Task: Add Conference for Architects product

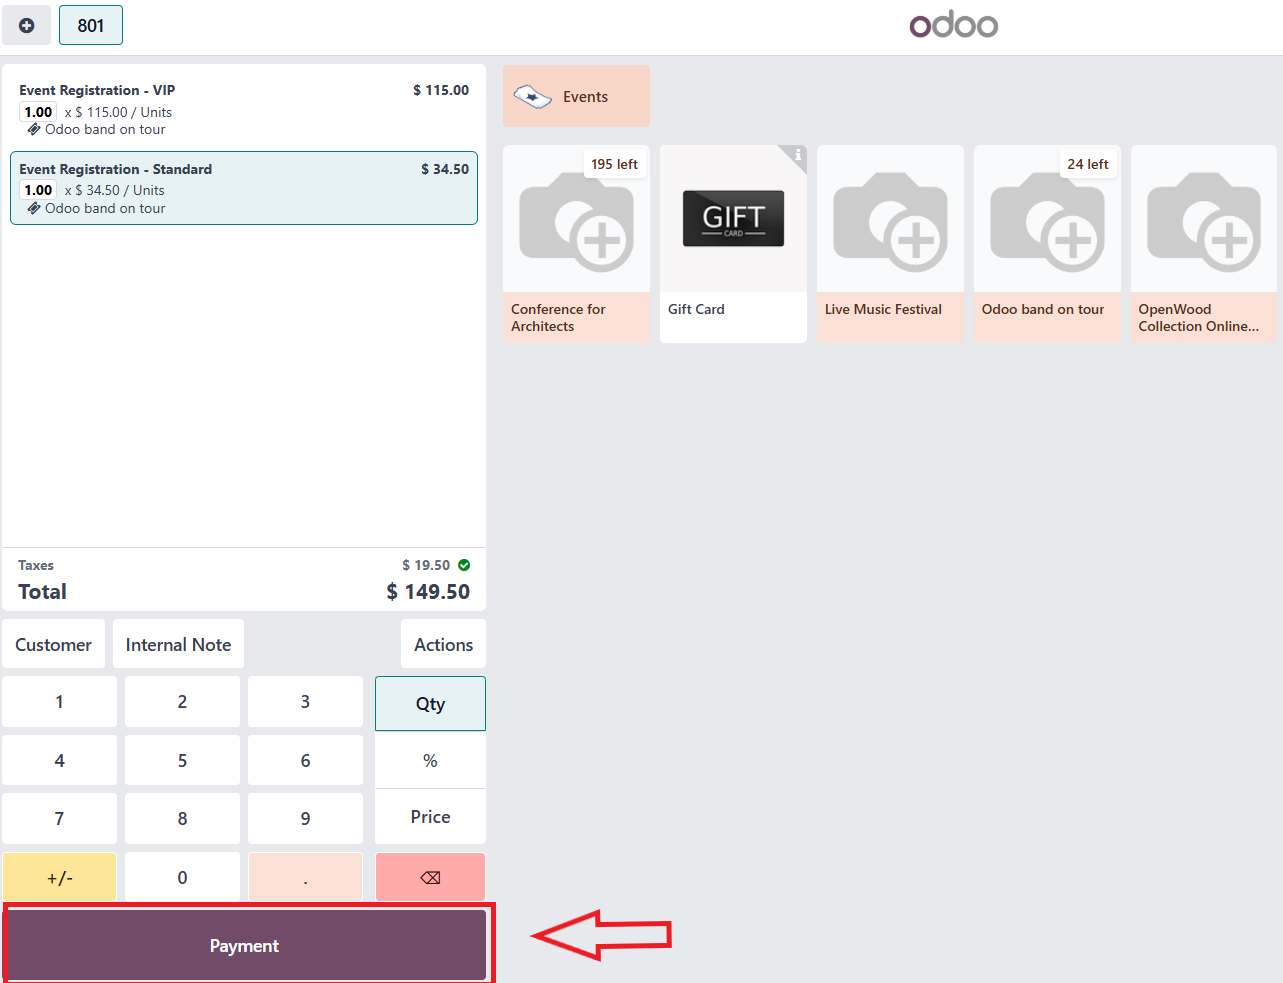Action: pos(576,244)
